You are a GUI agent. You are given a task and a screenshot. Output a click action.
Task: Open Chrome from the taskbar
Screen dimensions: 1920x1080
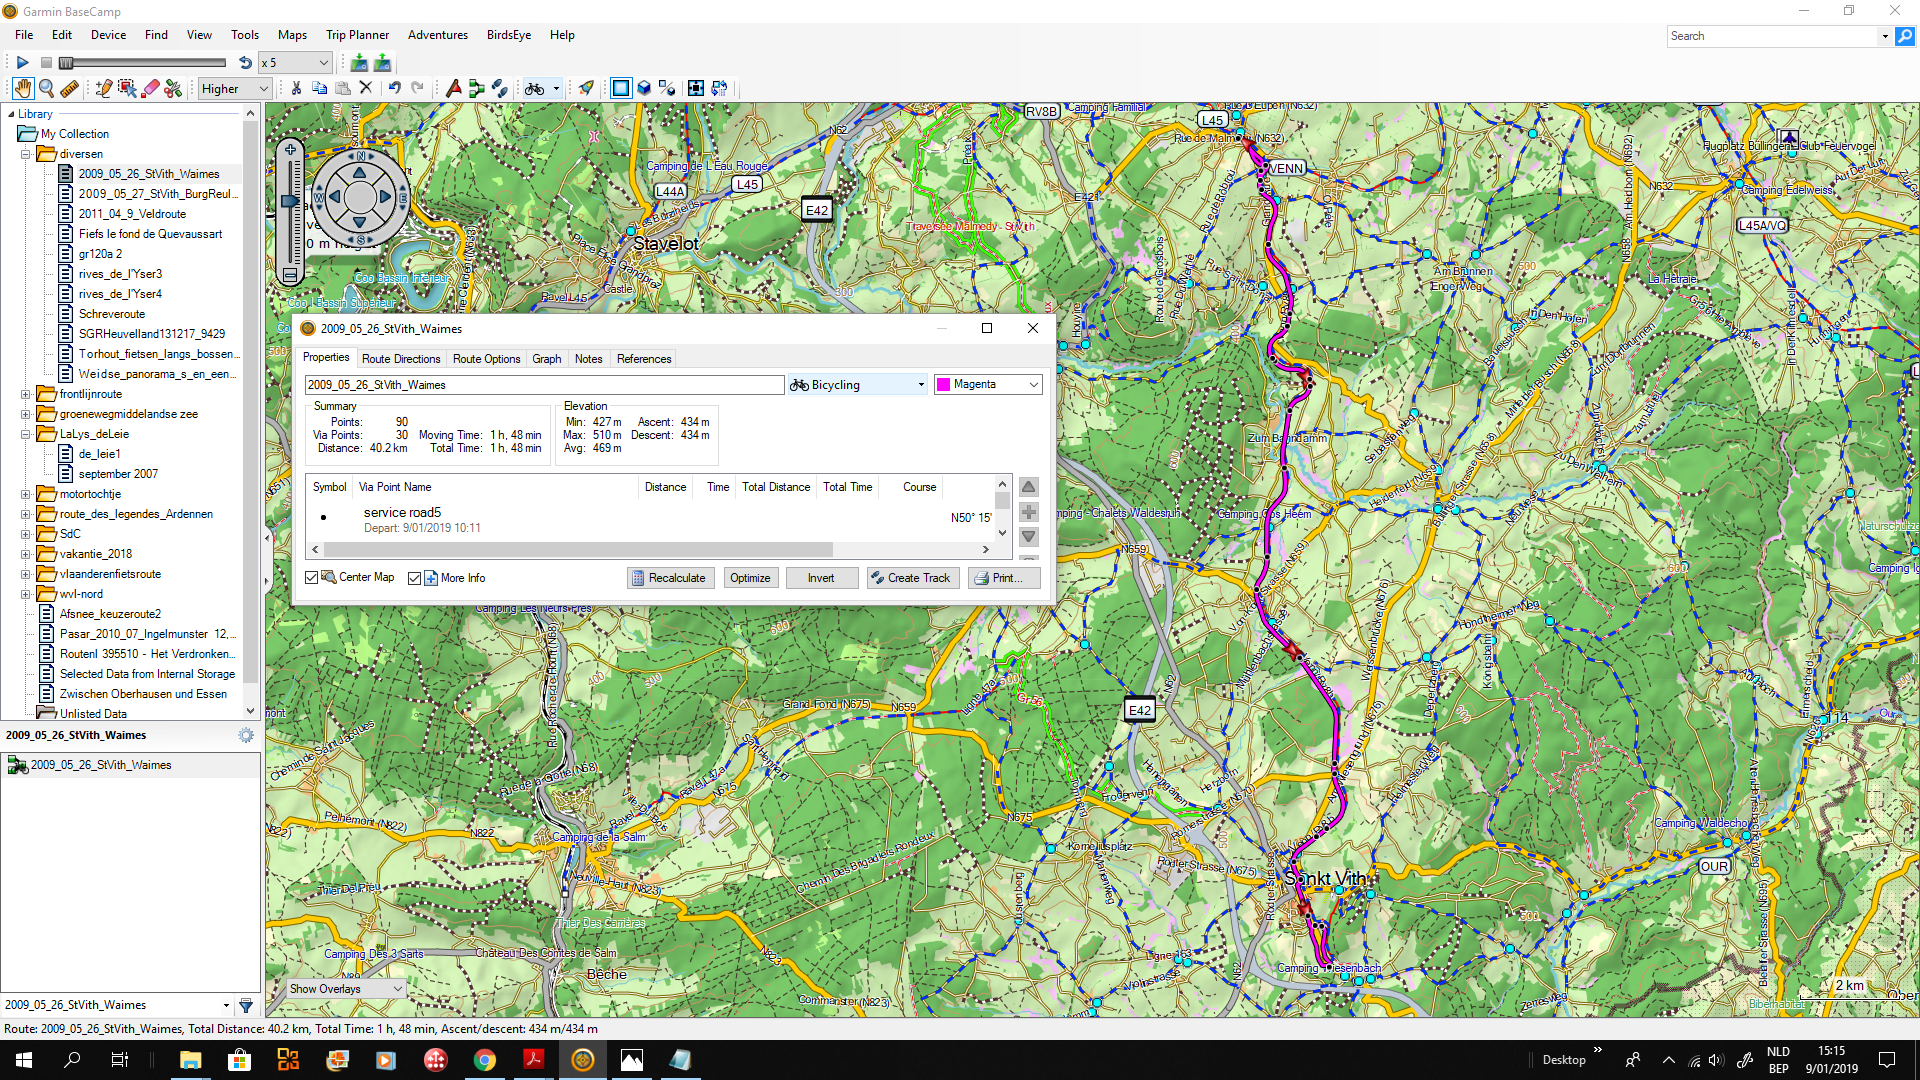click(x=485, y=1060)
